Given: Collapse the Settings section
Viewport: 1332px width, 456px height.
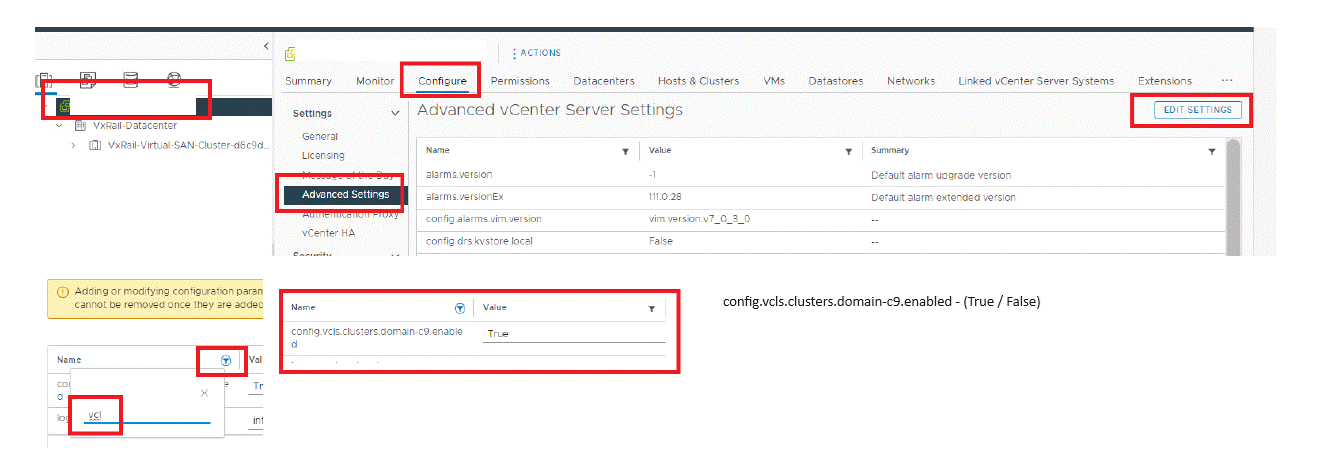Looking at the screenshot, I should point(395,114).
